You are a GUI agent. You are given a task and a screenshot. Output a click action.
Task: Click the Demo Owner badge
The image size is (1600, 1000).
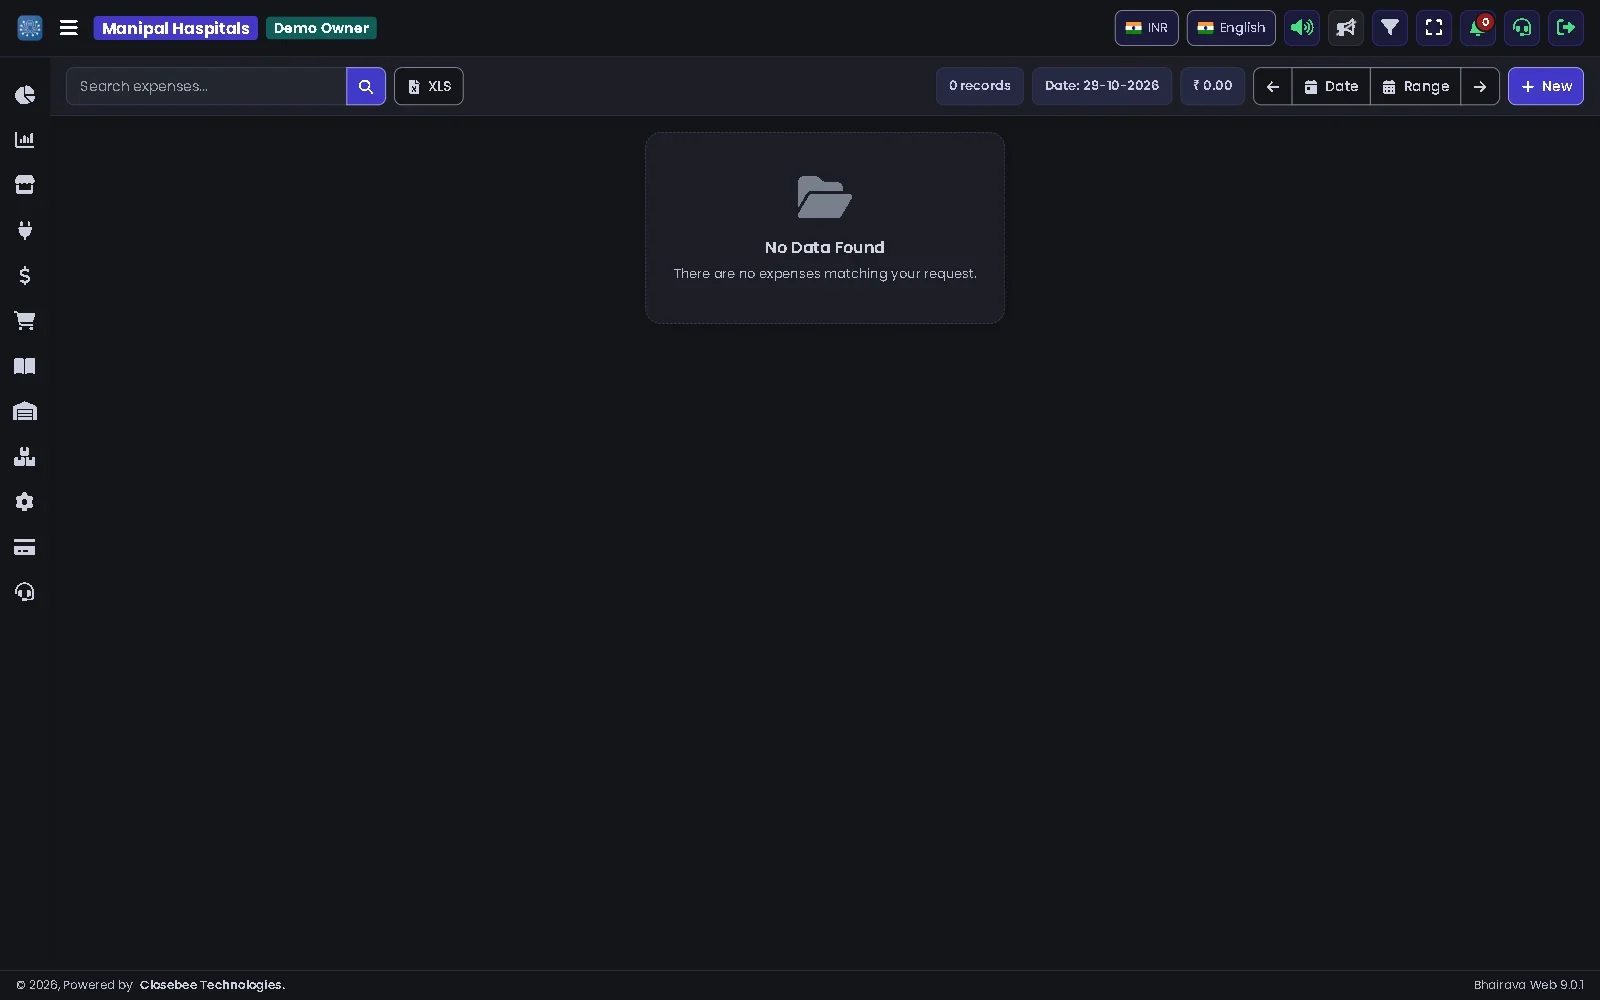click(321, 28)
